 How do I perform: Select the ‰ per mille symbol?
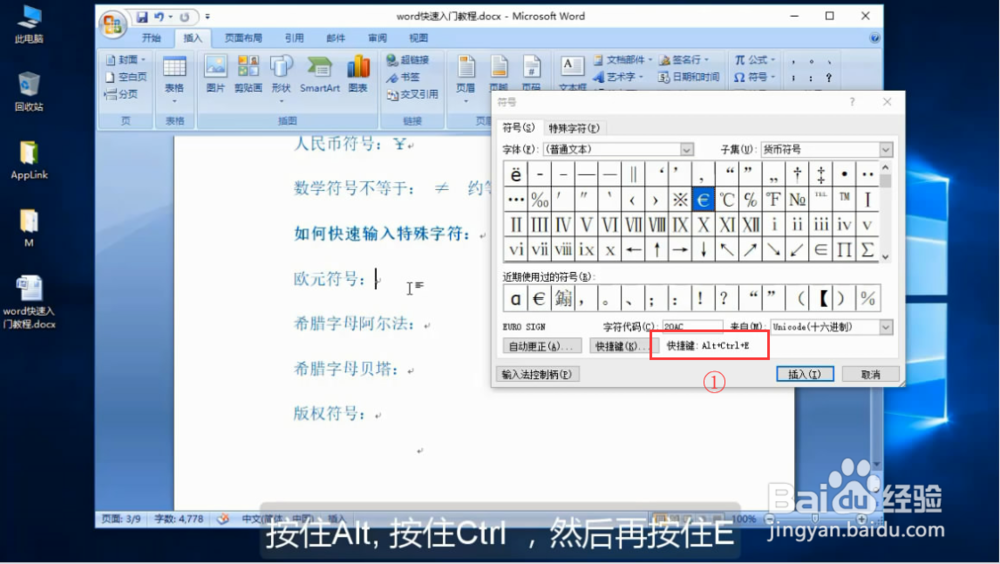tap(540, 199)
